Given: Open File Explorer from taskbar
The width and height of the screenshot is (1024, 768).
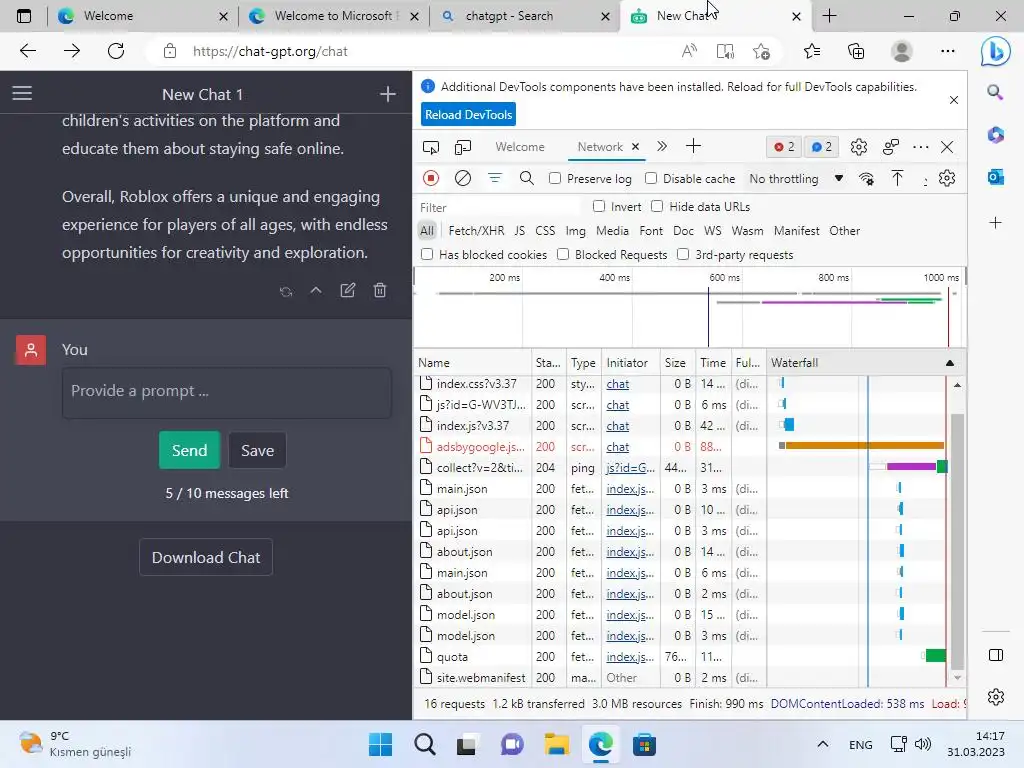Looking at the screenshot, I should point(556,744).
